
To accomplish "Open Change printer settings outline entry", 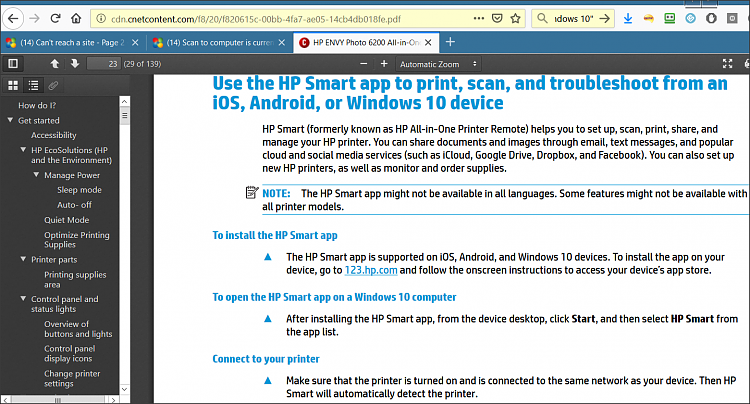I will 72,378.
